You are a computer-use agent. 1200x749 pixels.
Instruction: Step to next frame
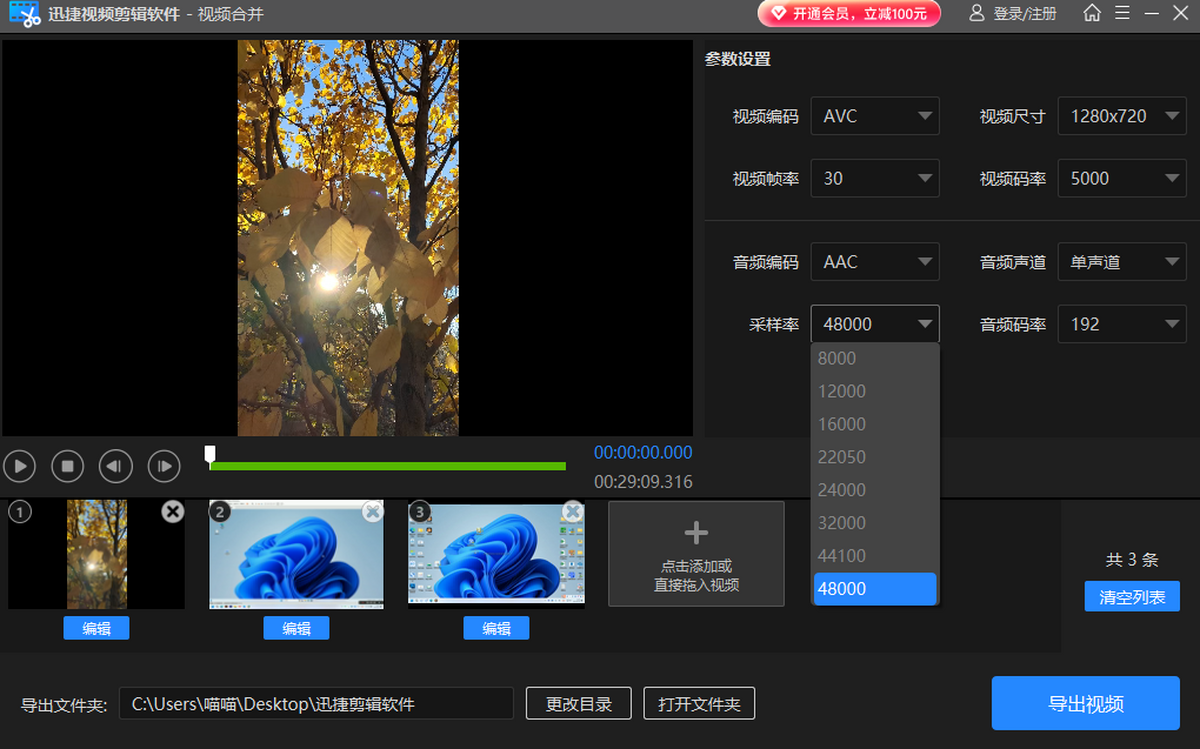pyautogui.click(x=164, y=466)
